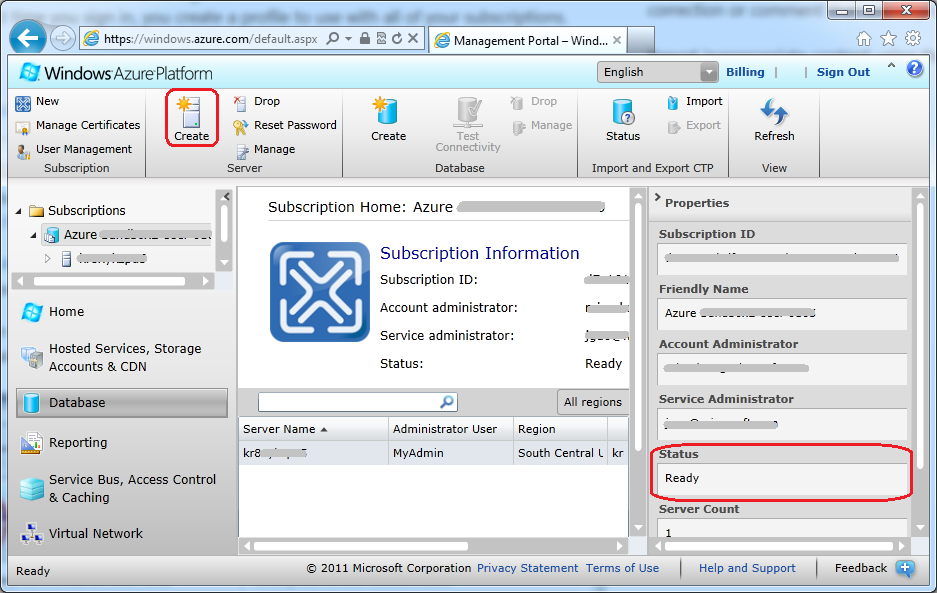Open the Terms of Use link
Image resolution: width=937 pixels, height=593 pixels.
click(x=622, y=568)
